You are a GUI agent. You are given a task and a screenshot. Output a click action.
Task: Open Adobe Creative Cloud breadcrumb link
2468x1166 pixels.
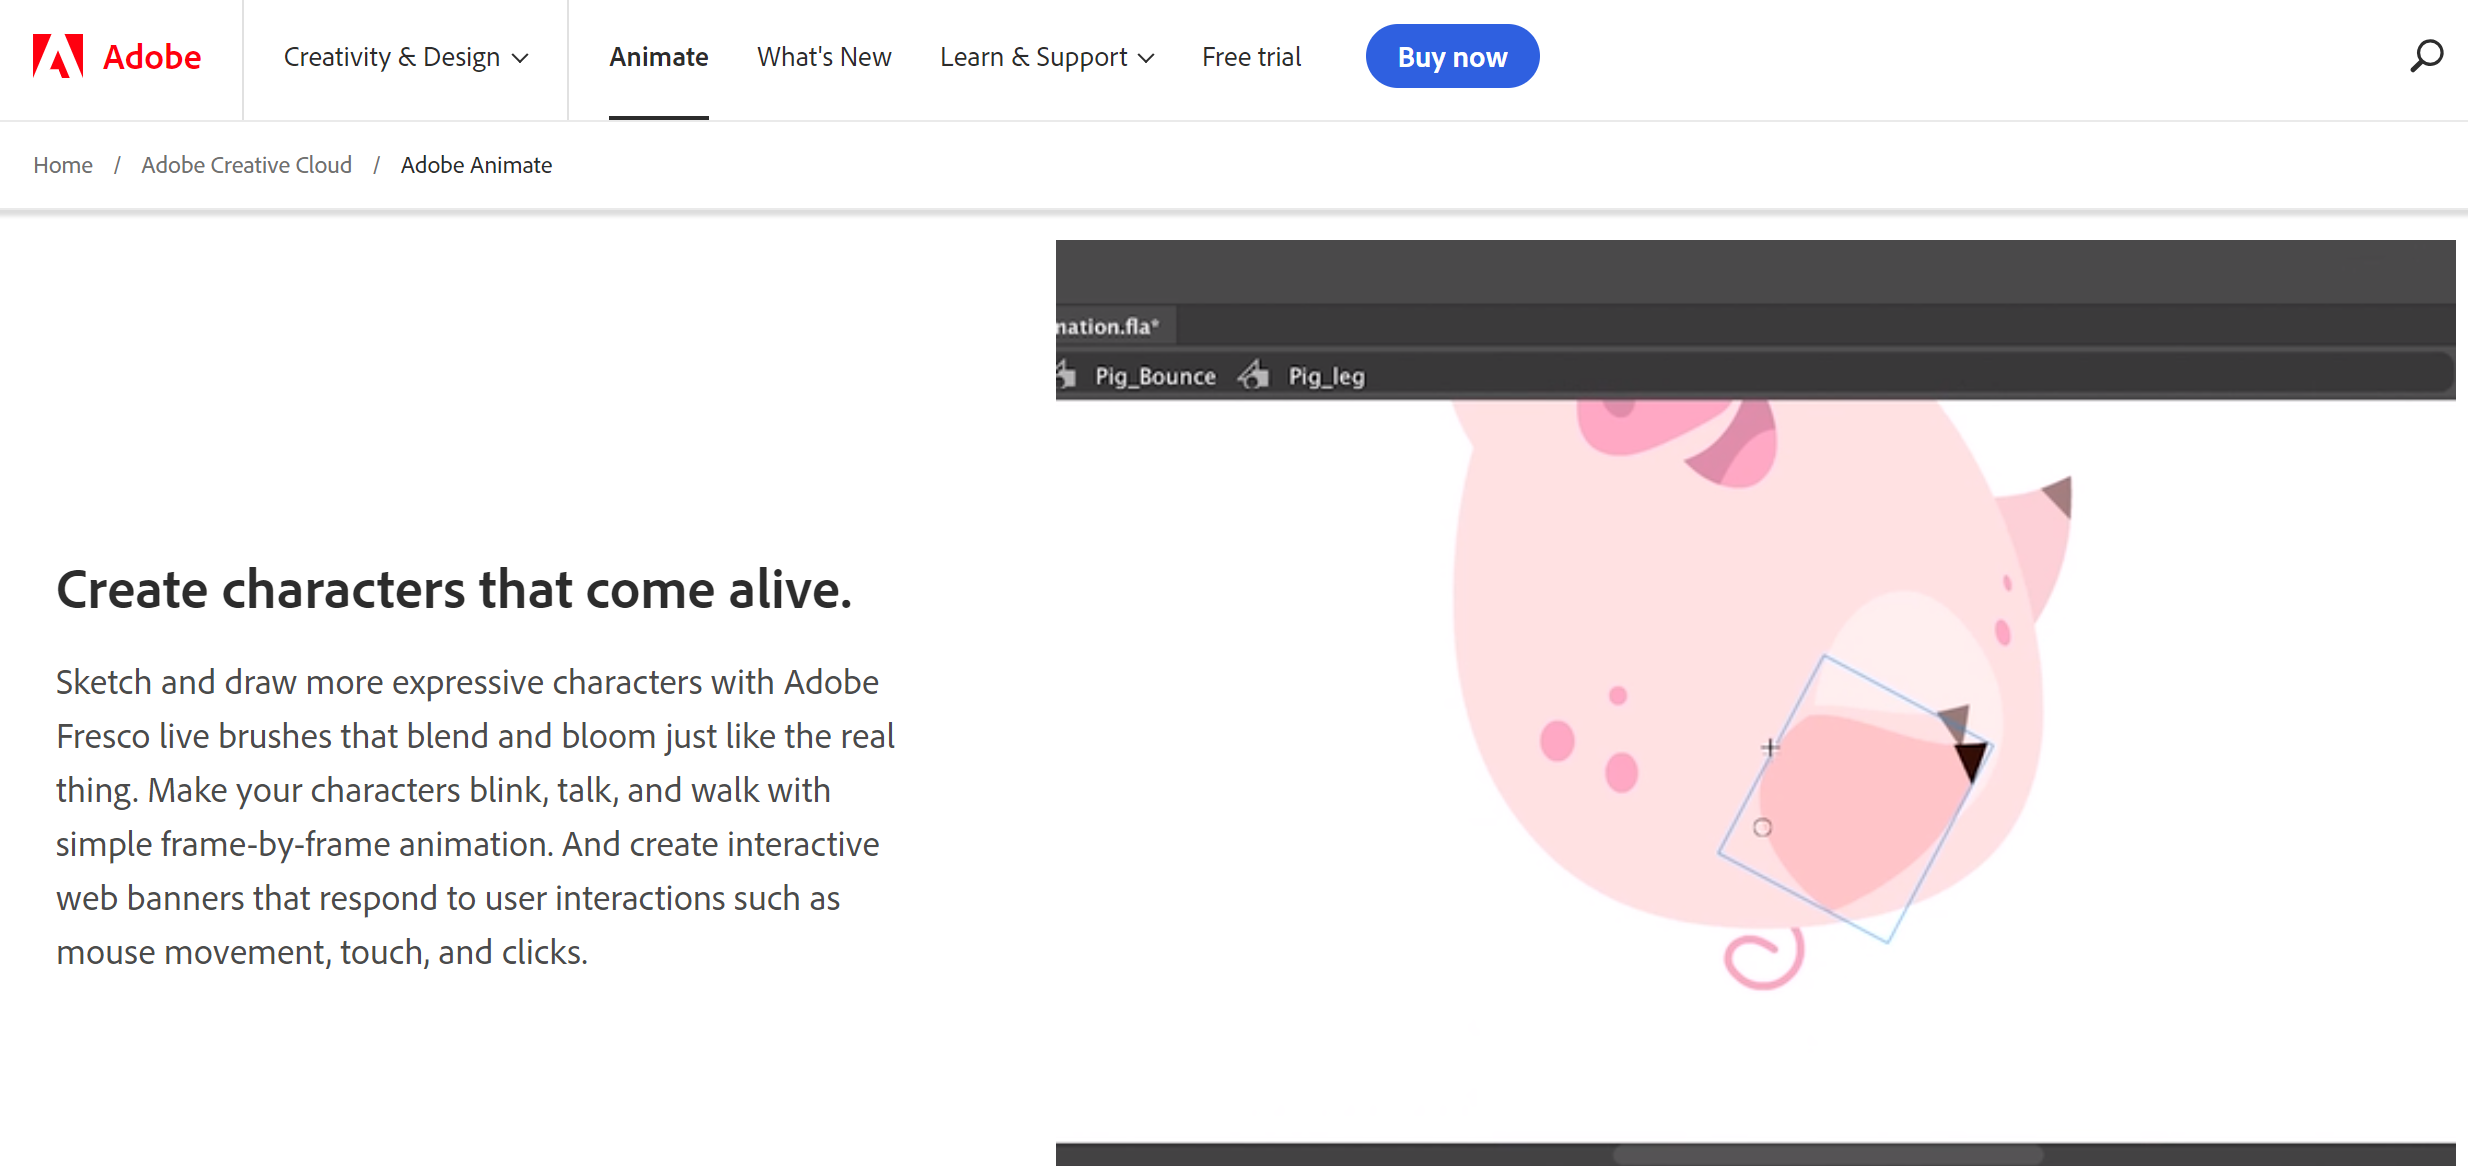tap(246, 165)
